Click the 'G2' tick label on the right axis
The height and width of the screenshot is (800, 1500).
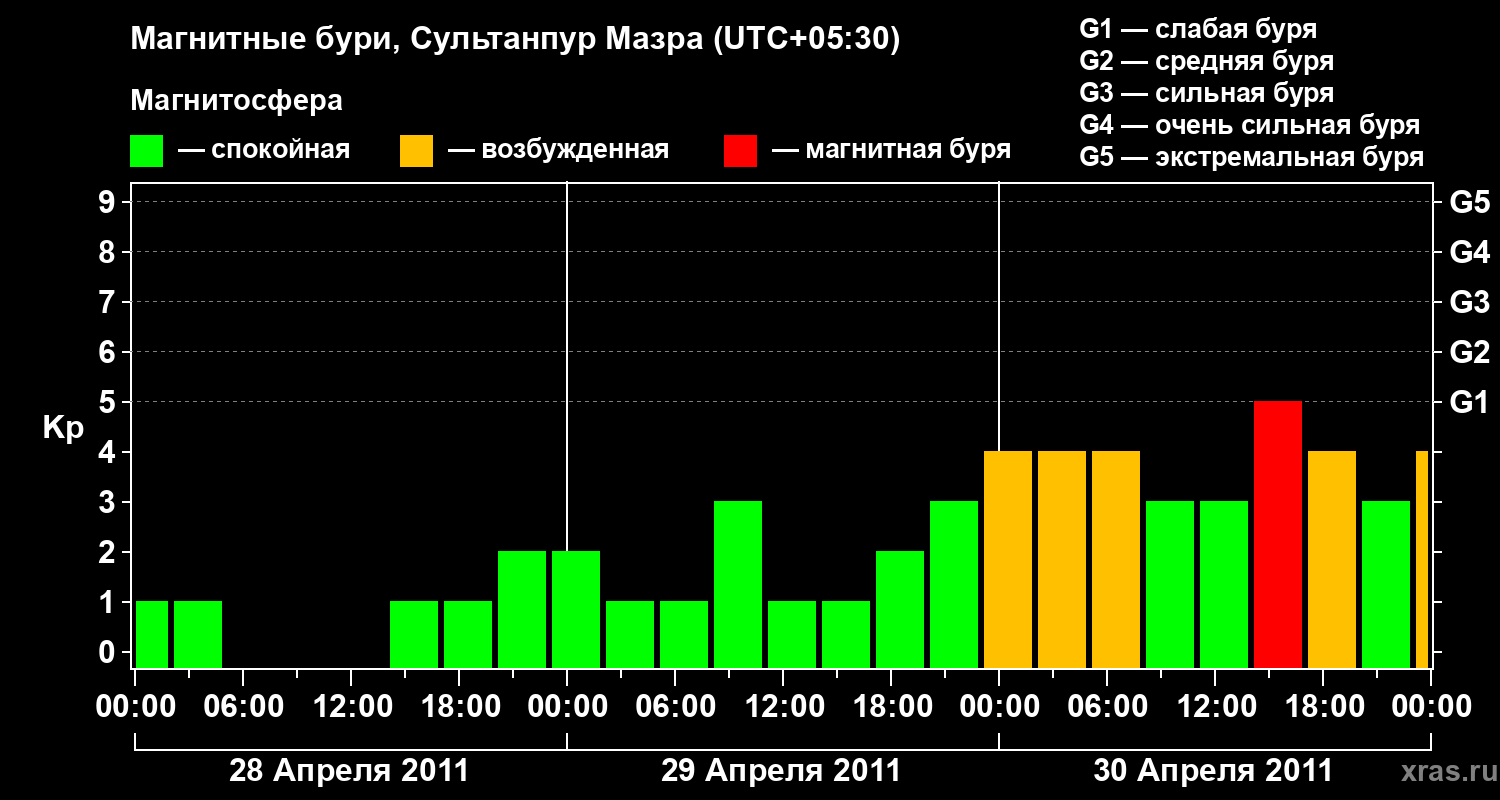pos(1470,352)
